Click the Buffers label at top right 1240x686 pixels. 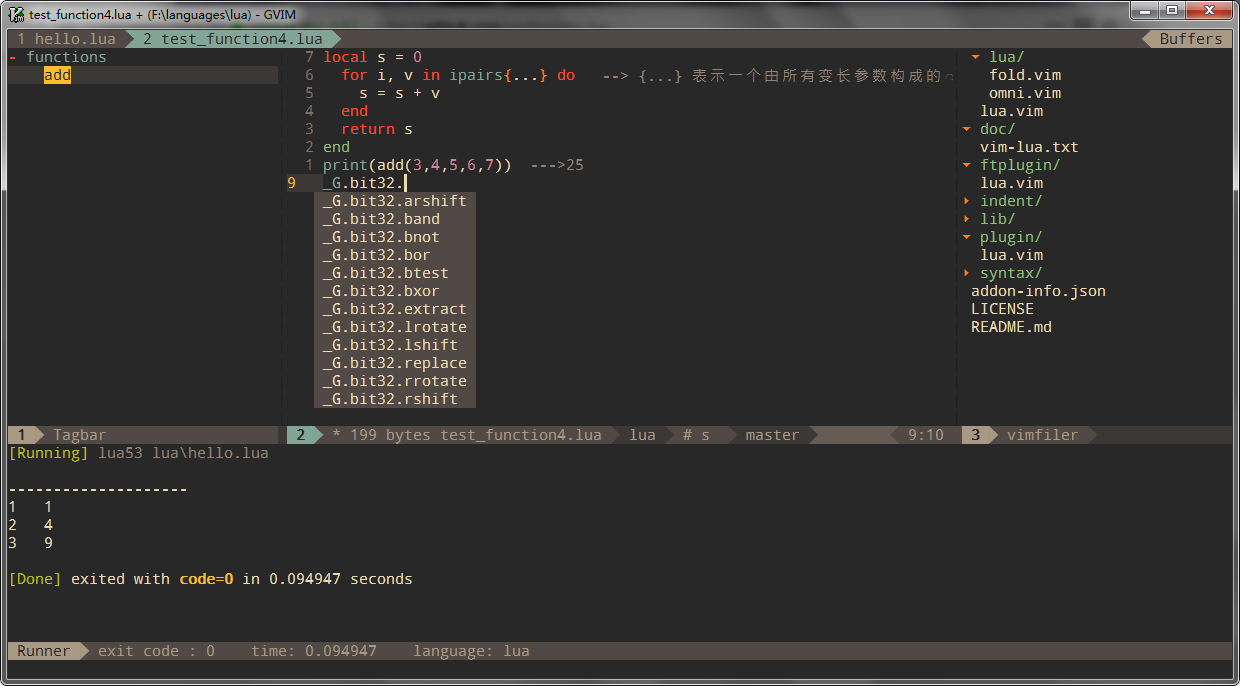[1188, 38]
